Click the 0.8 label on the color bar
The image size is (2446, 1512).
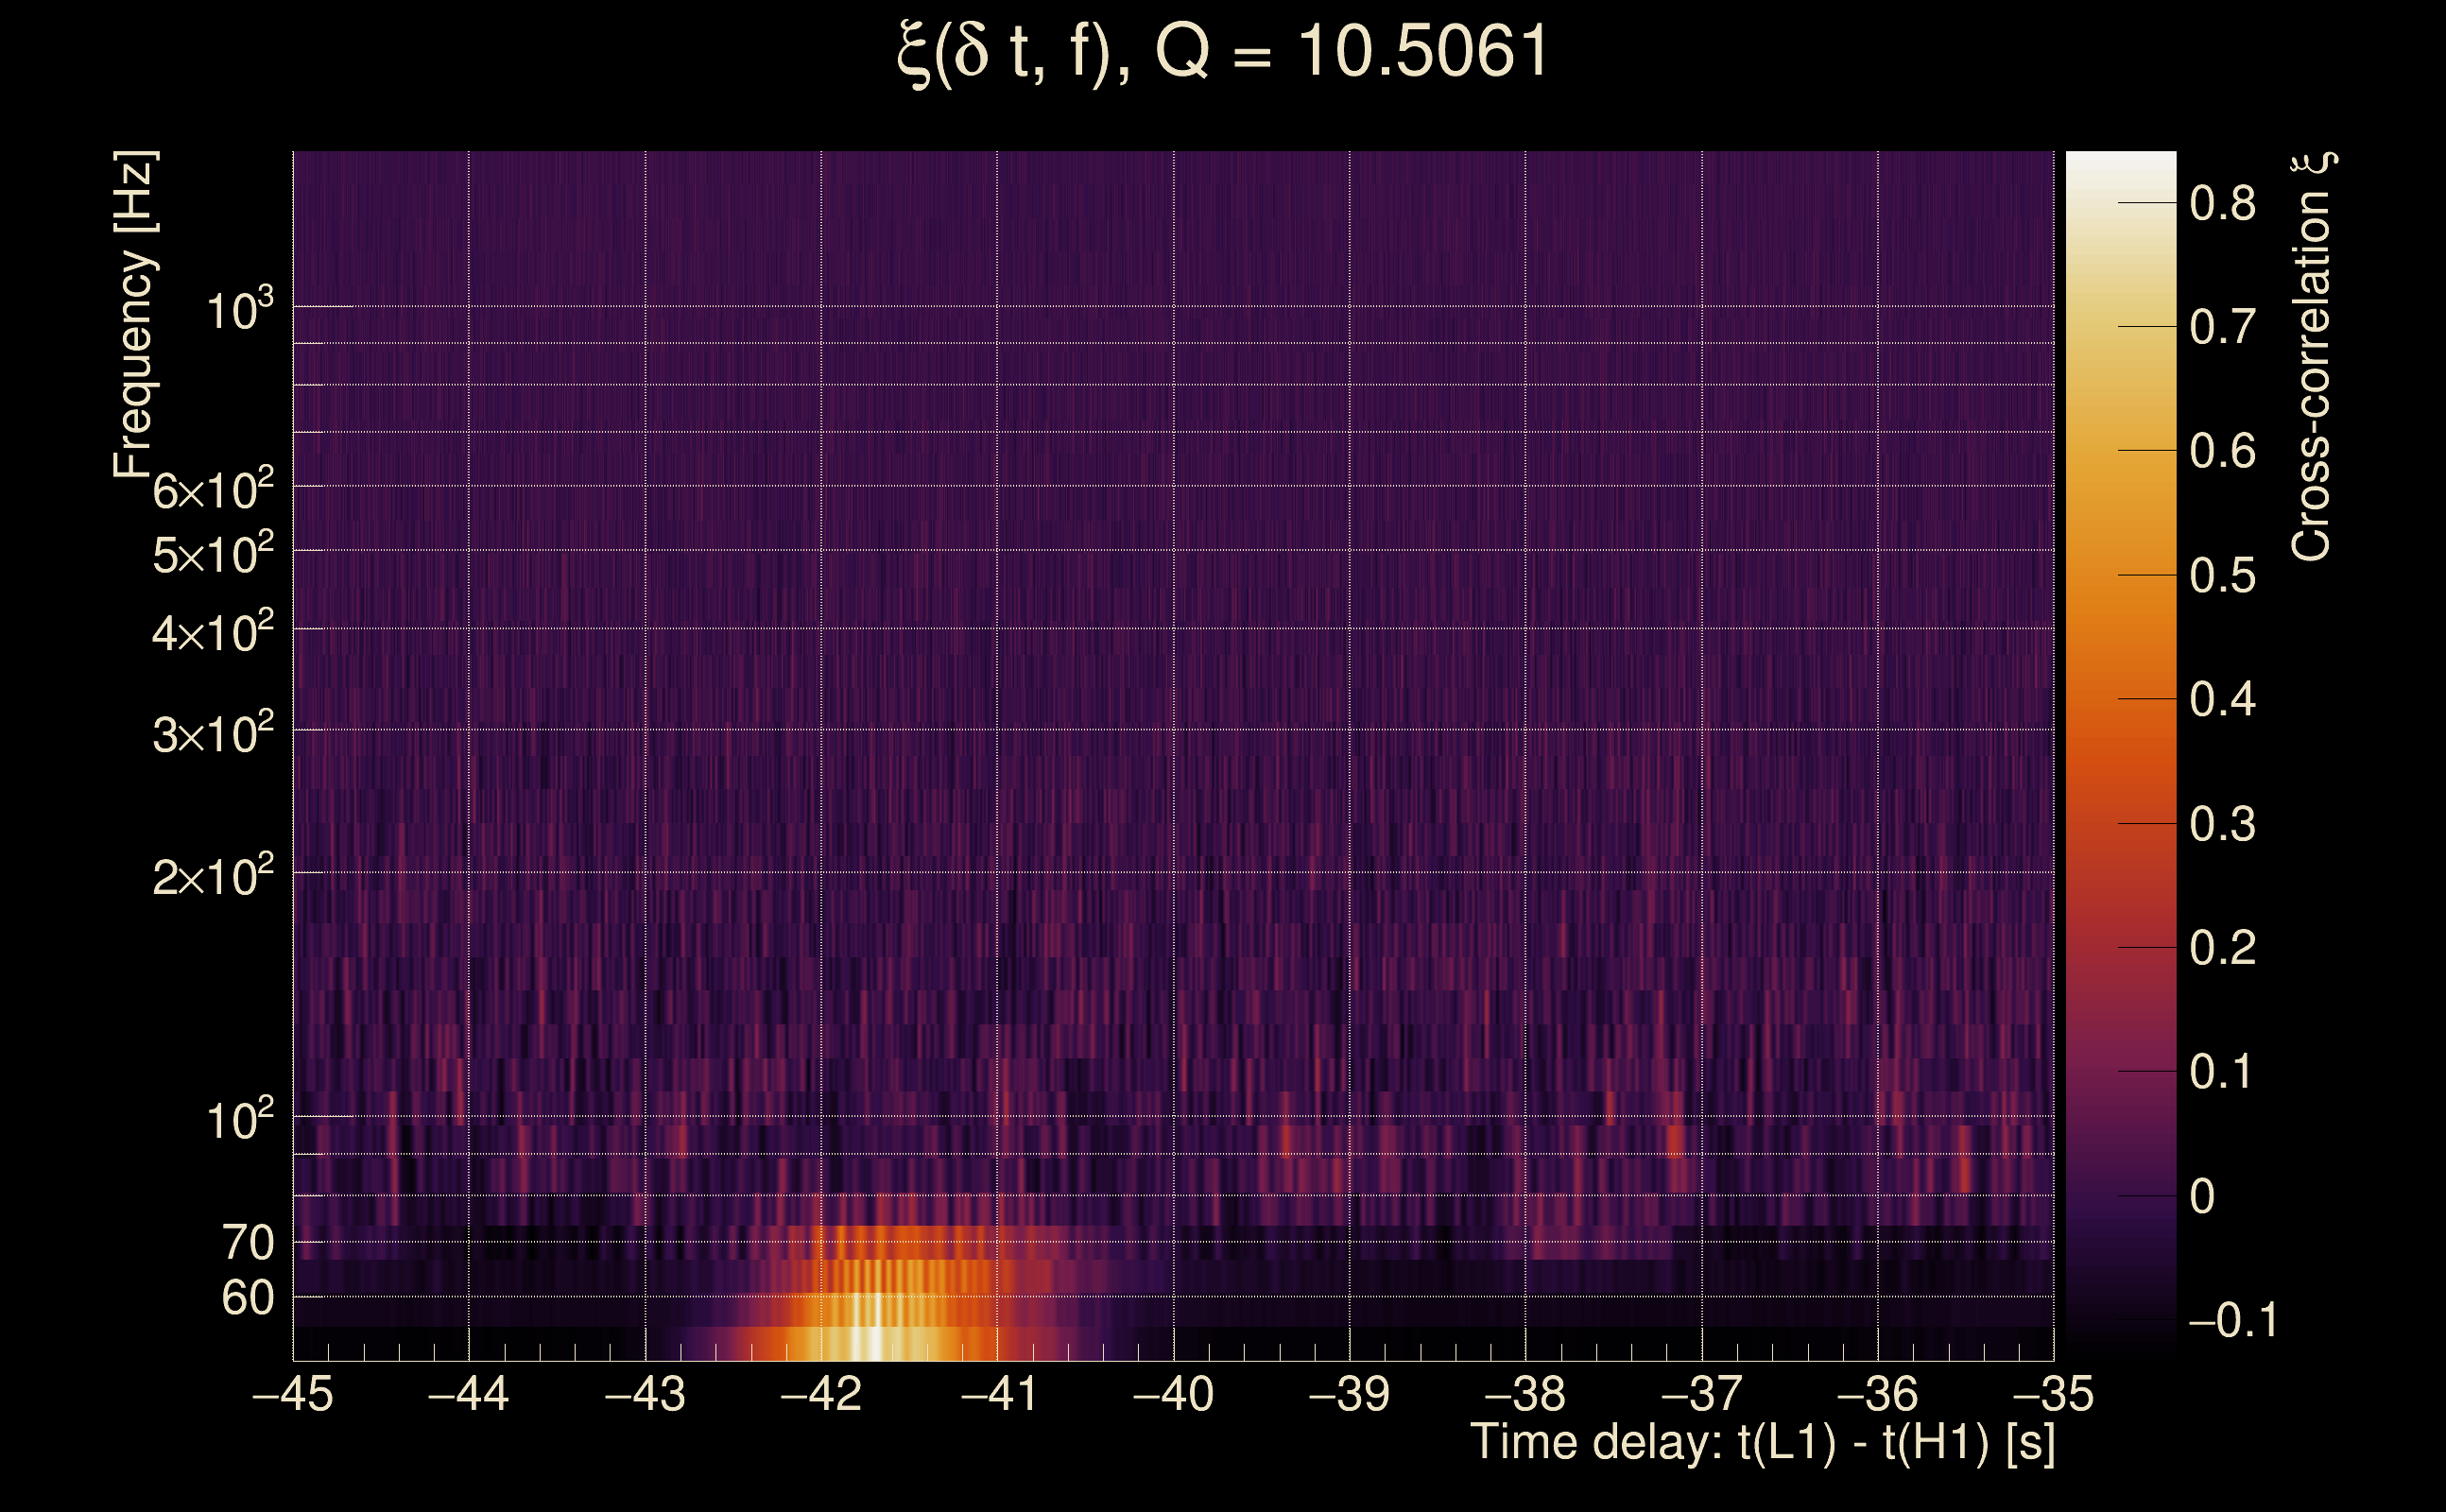point(2222,204)
